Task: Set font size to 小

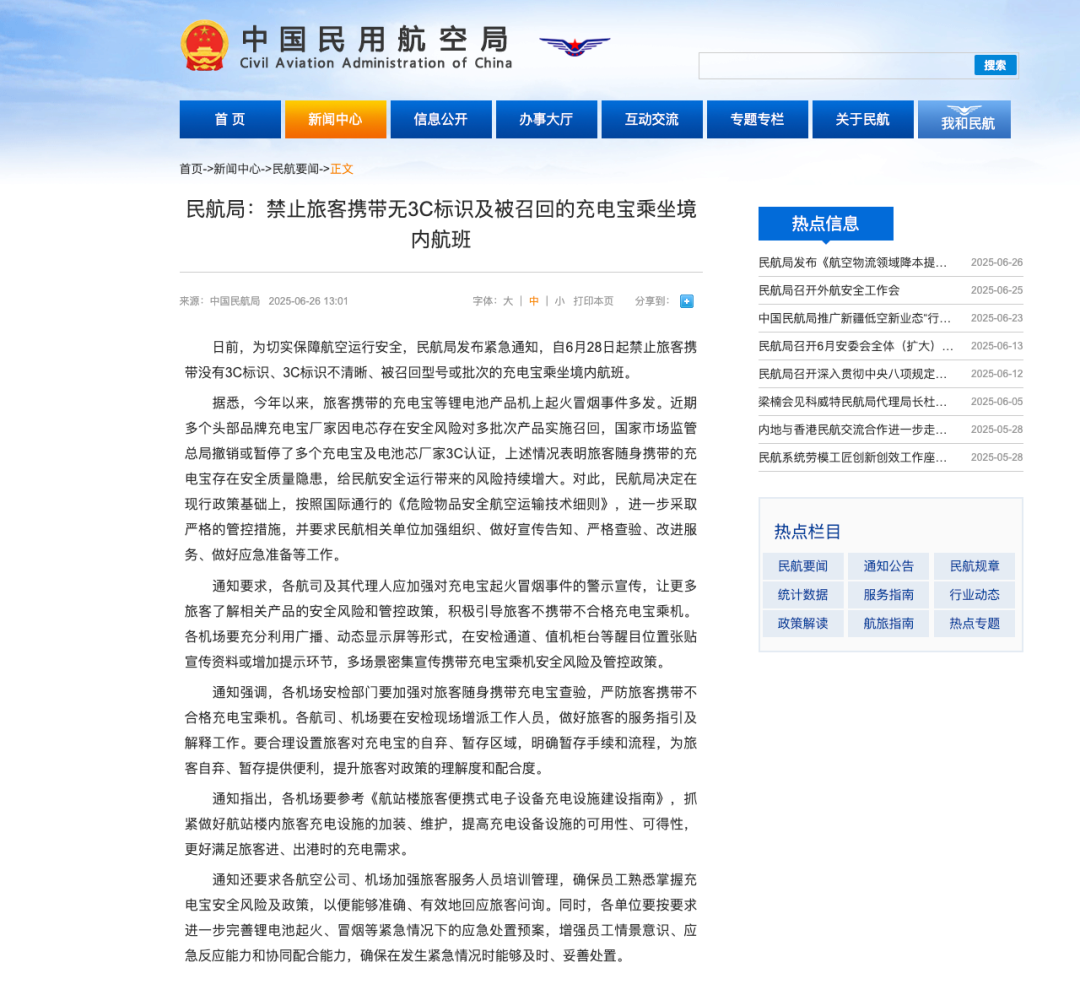Action: (x=559, y=301)
